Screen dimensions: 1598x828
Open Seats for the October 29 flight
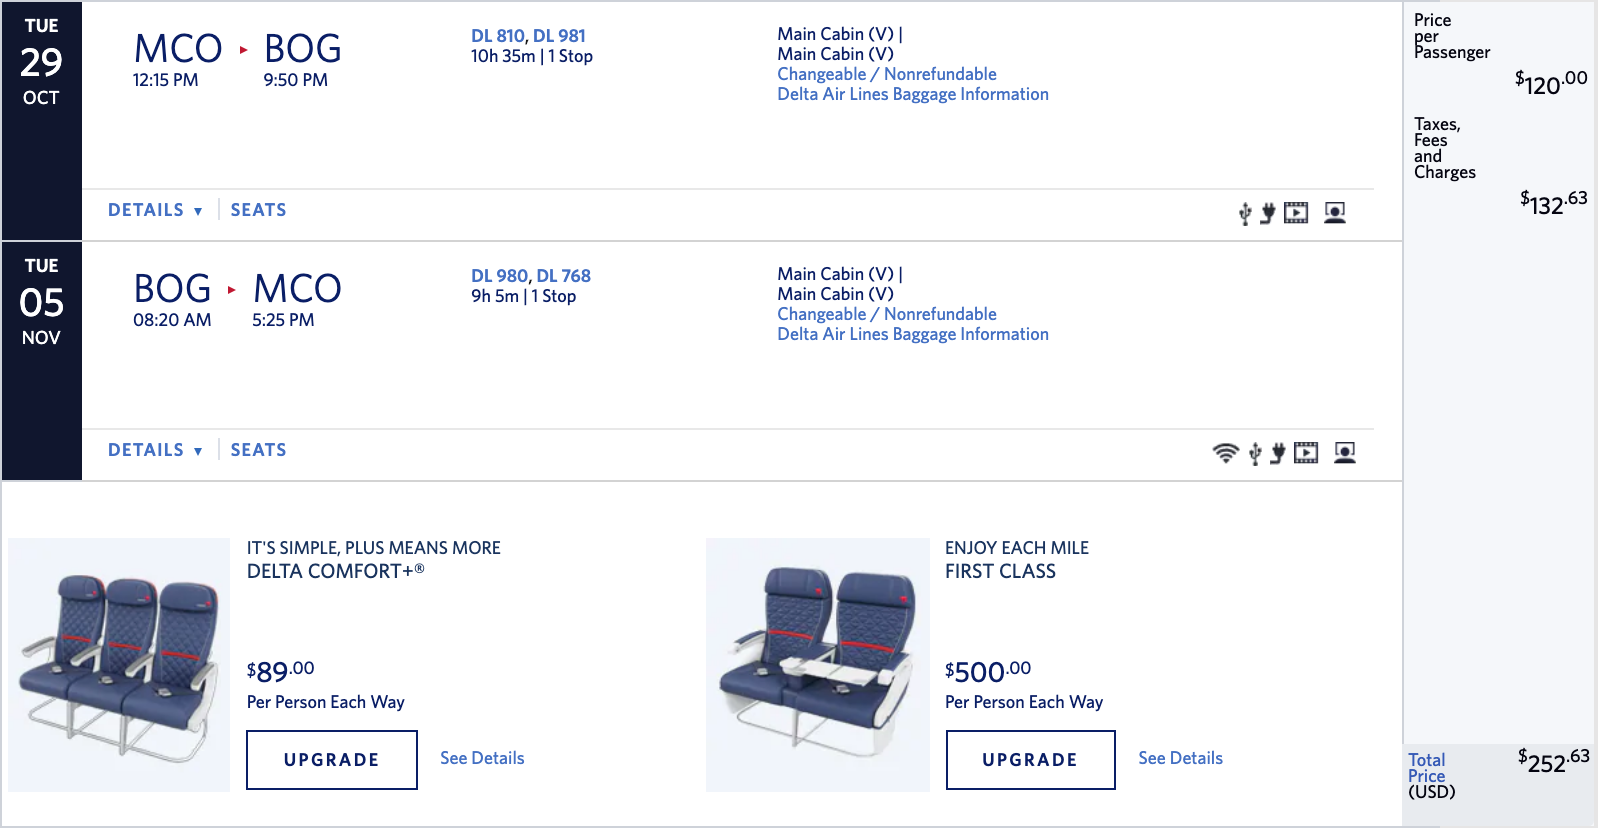(258, 210)
